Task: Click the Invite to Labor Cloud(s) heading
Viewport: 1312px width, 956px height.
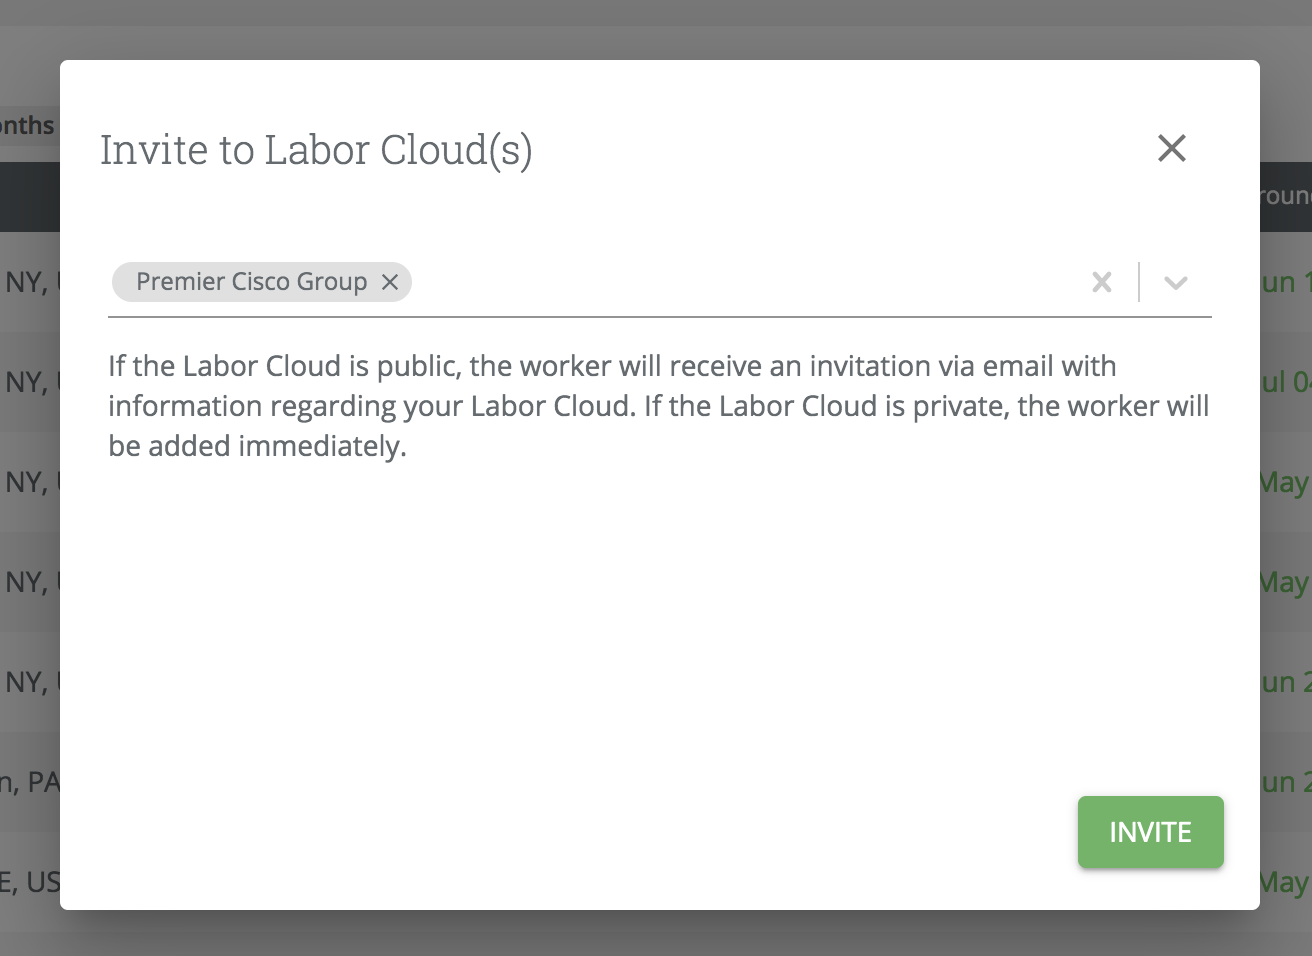Action: (316, 150)
